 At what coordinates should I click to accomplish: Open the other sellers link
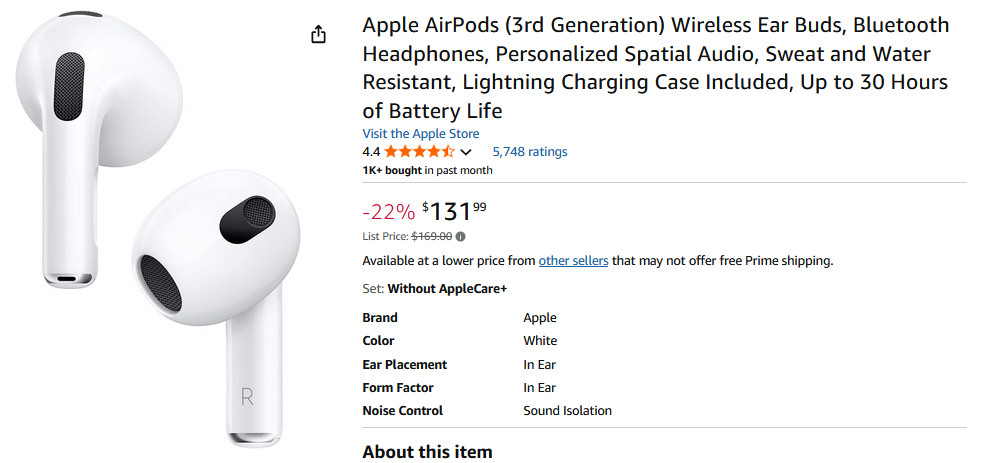pos(573,261)
